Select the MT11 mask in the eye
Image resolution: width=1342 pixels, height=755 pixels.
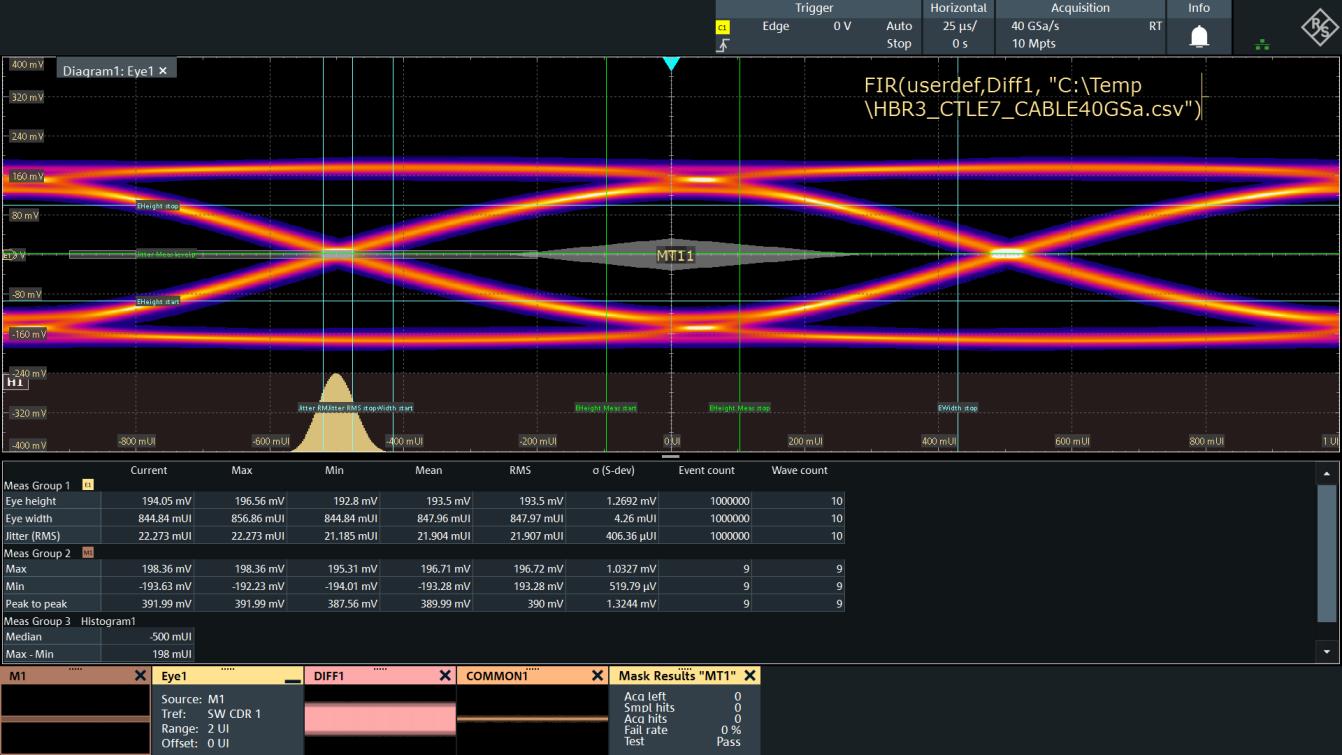tap(675, 256)
